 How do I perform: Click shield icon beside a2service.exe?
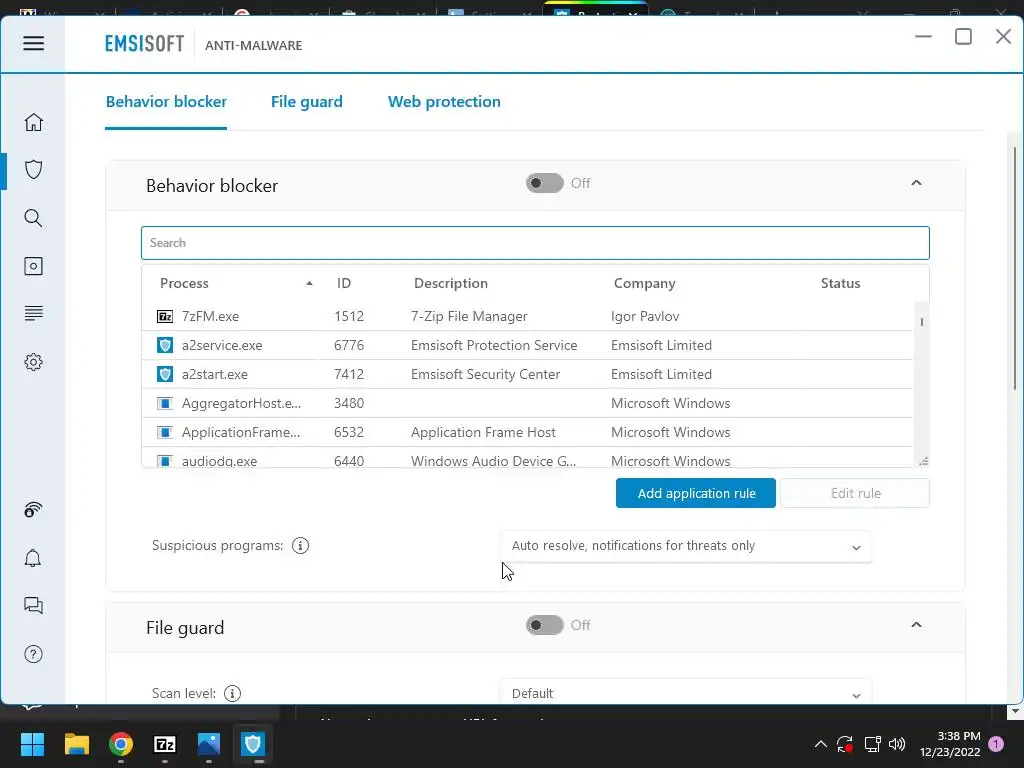(x=165, y=345)
